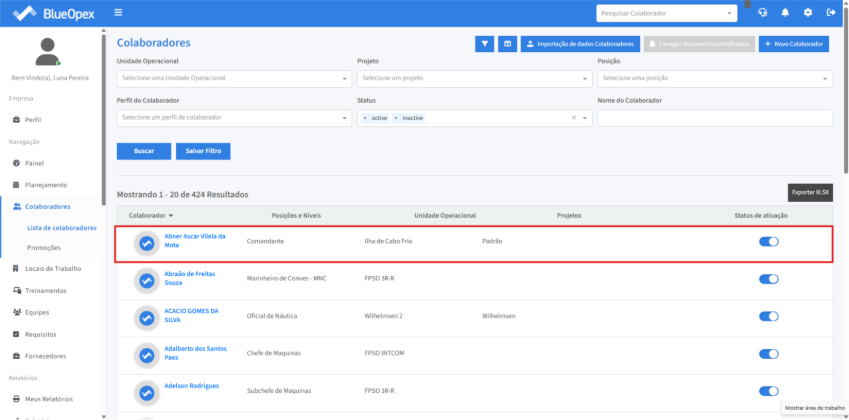Viewport: 849px width, 420px height.
Task: Open the notifications bell icon
Action: tap(785, 13)
